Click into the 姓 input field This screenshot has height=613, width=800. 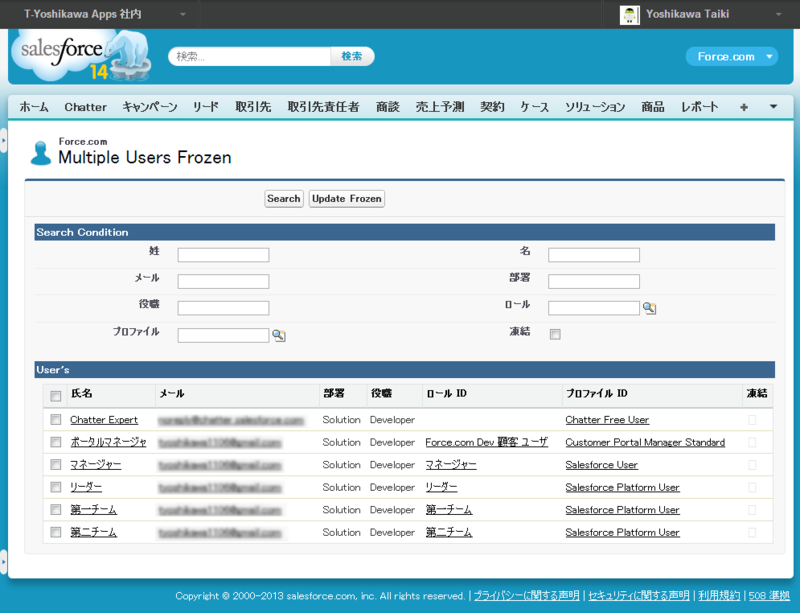(x=222, y=254)
